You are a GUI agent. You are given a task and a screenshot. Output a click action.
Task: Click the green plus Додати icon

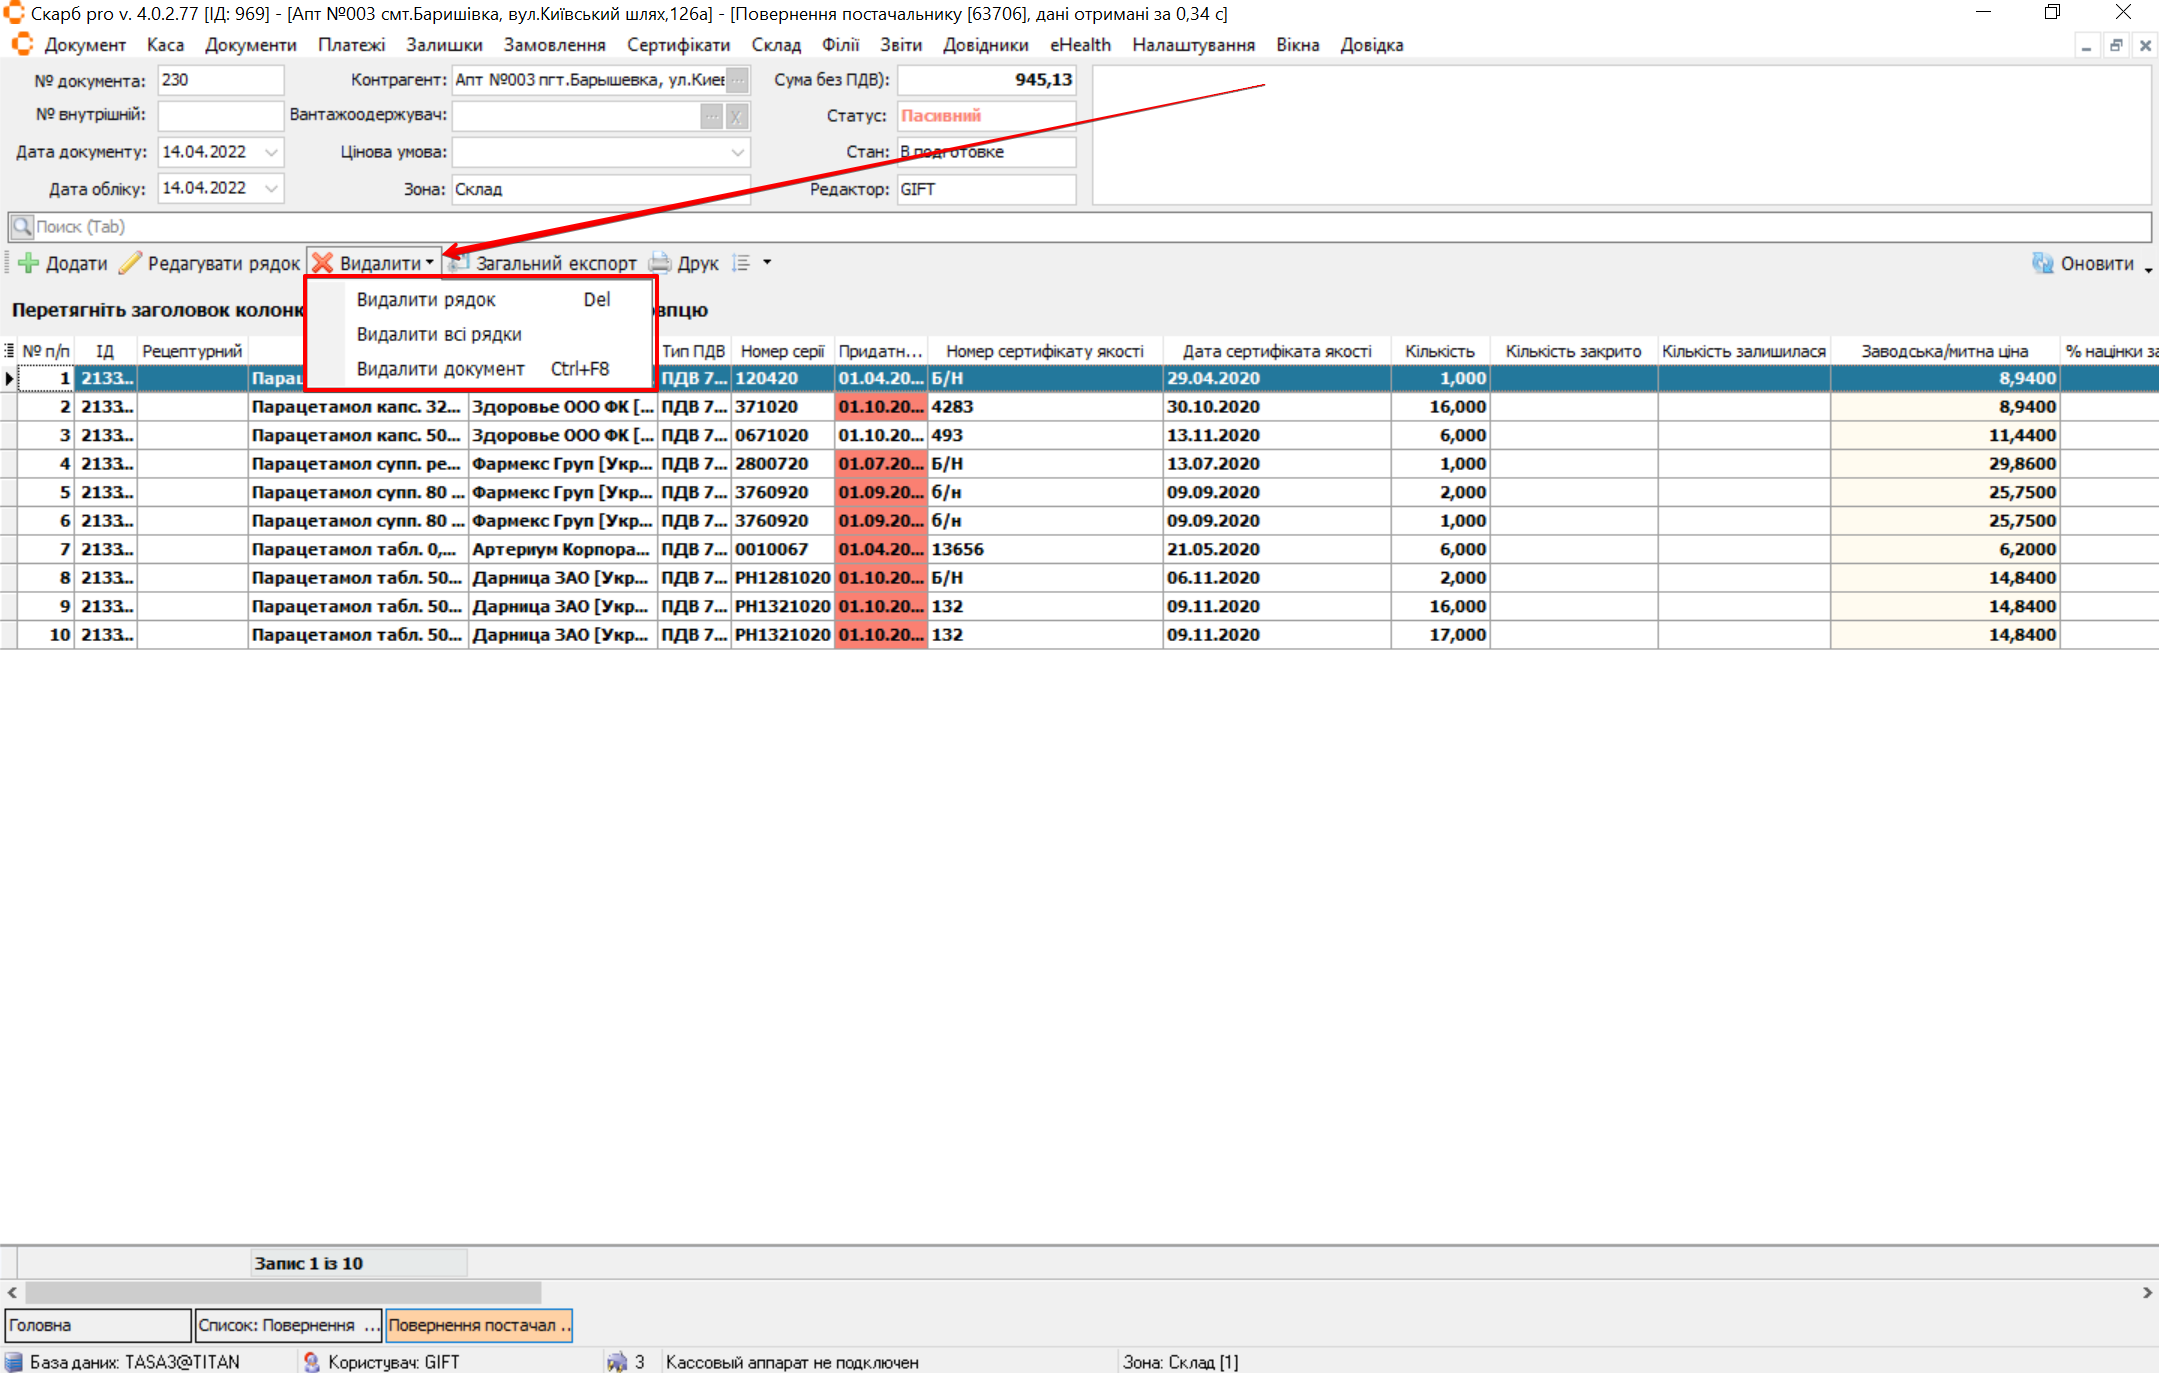pos(28,263)
